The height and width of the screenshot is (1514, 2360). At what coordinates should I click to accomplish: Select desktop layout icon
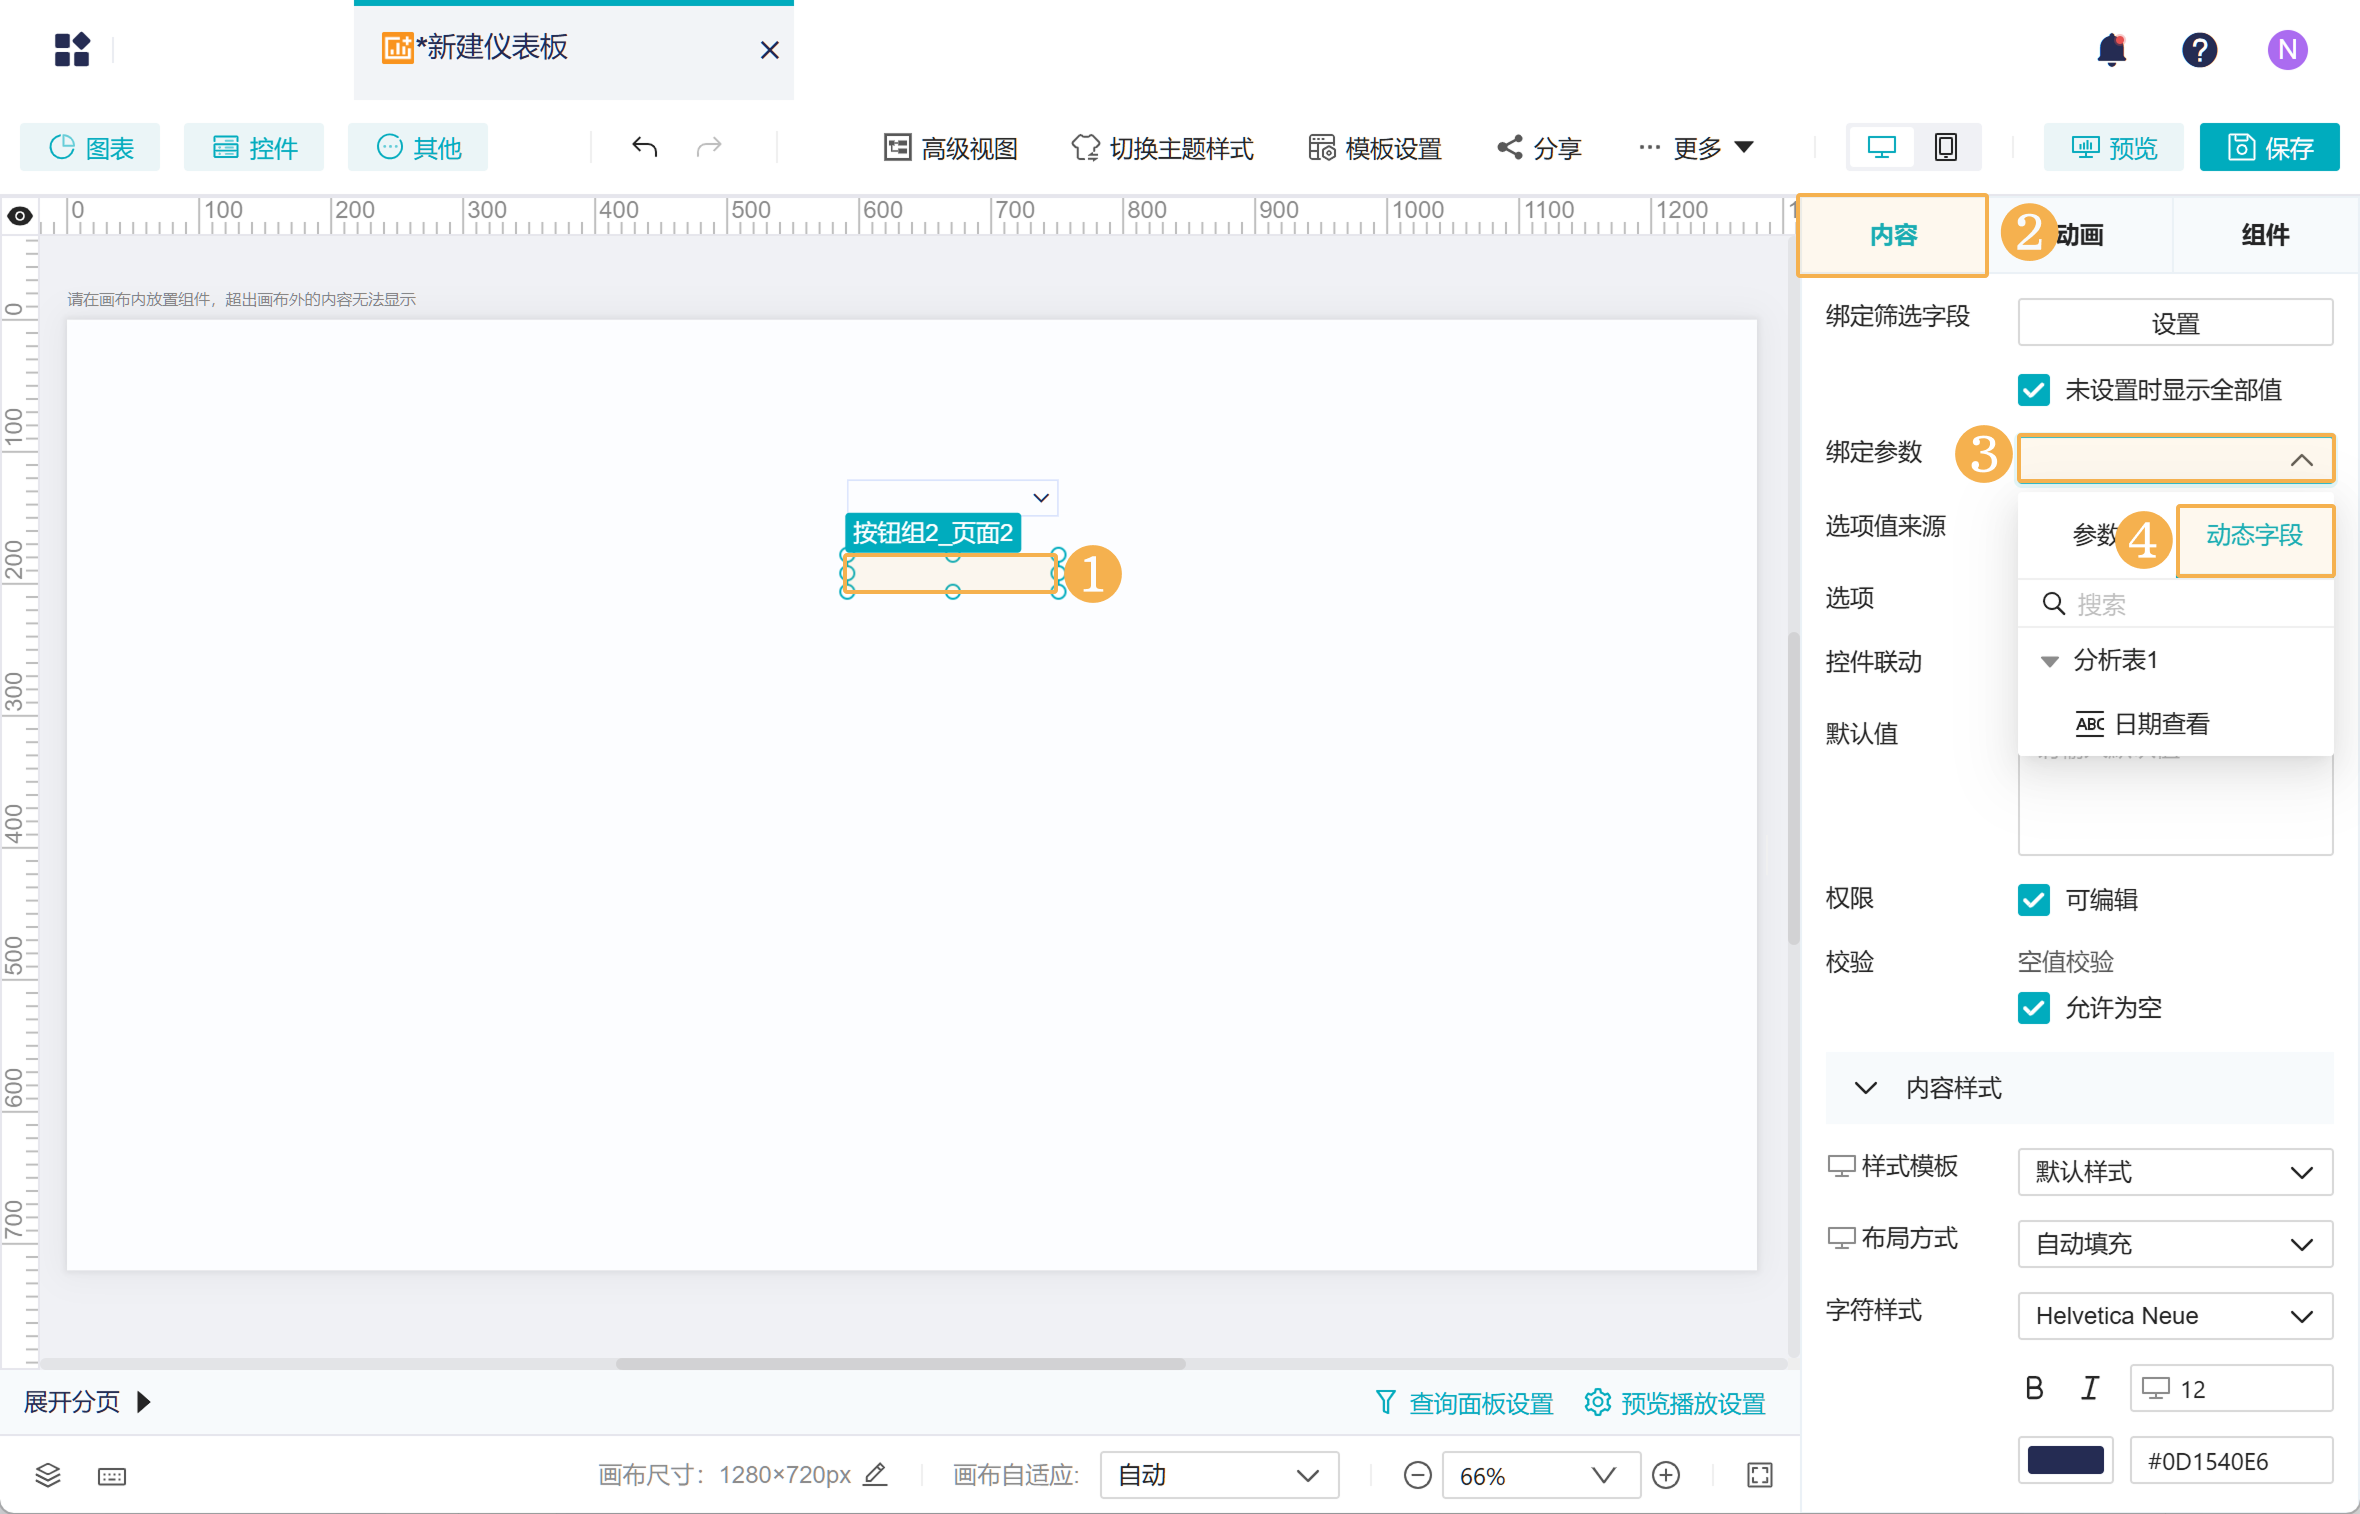pyautogui.click(x=1881, y=148)
